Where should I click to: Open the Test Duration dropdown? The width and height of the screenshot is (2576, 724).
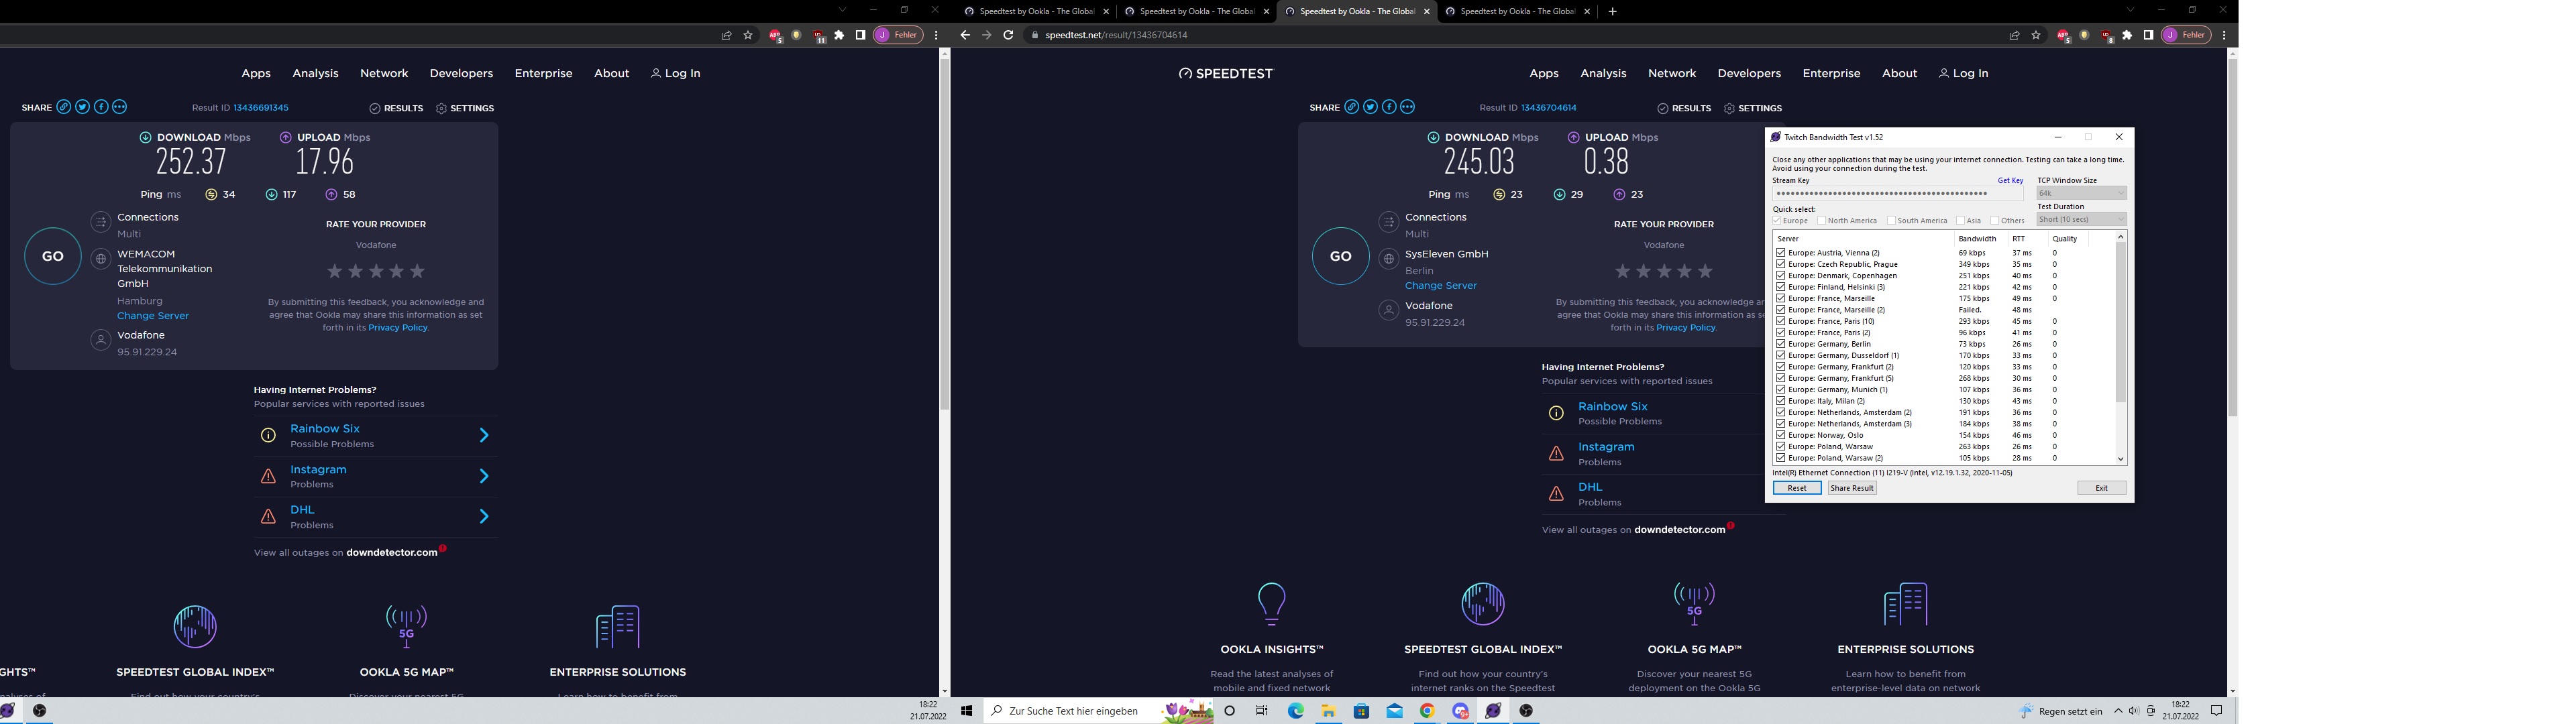(x=2081, y=219)
